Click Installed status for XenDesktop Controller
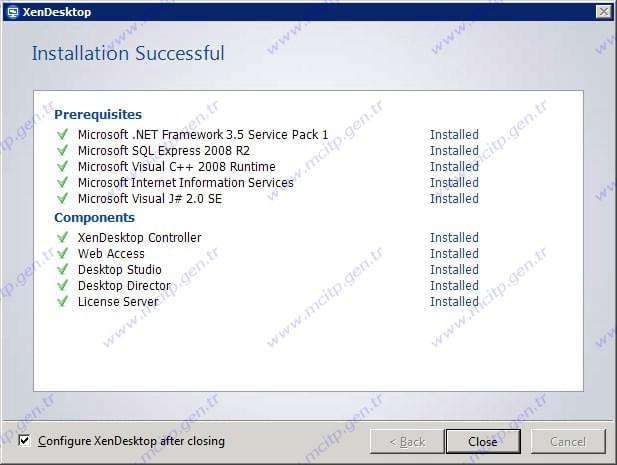 (454, 238)
